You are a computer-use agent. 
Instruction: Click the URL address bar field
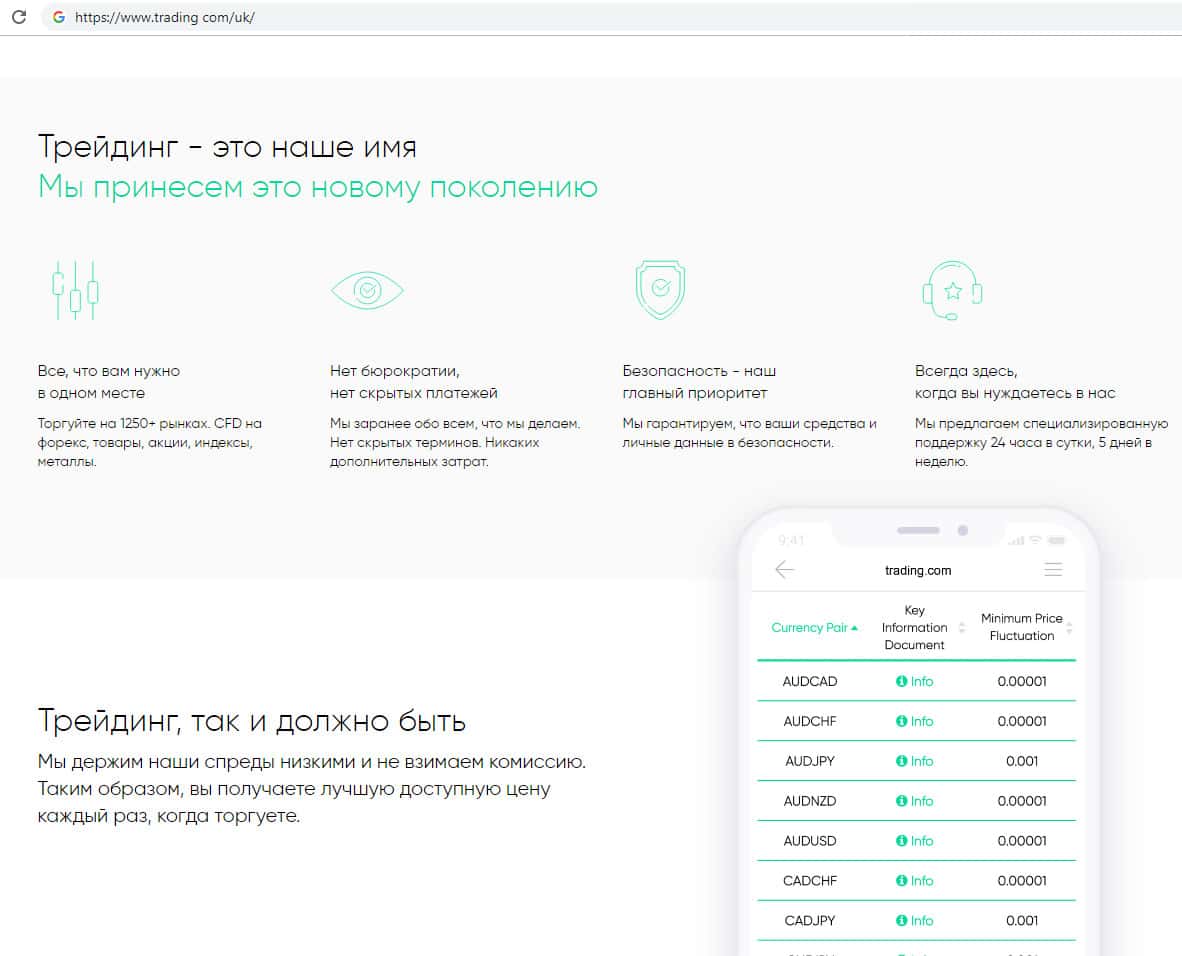600,17
